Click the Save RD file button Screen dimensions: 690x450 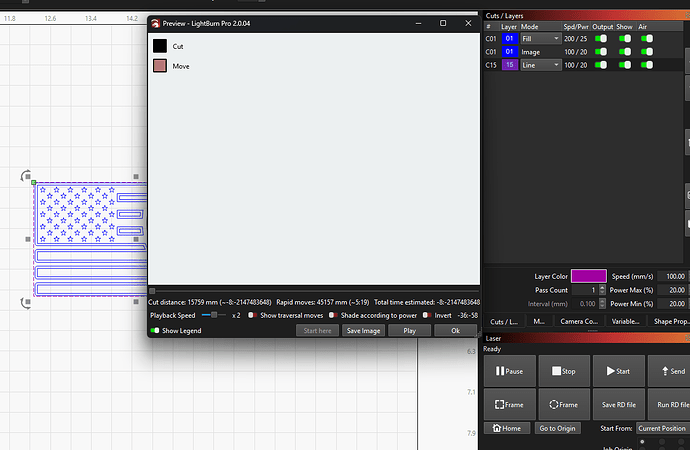click(x=618, y=404)
